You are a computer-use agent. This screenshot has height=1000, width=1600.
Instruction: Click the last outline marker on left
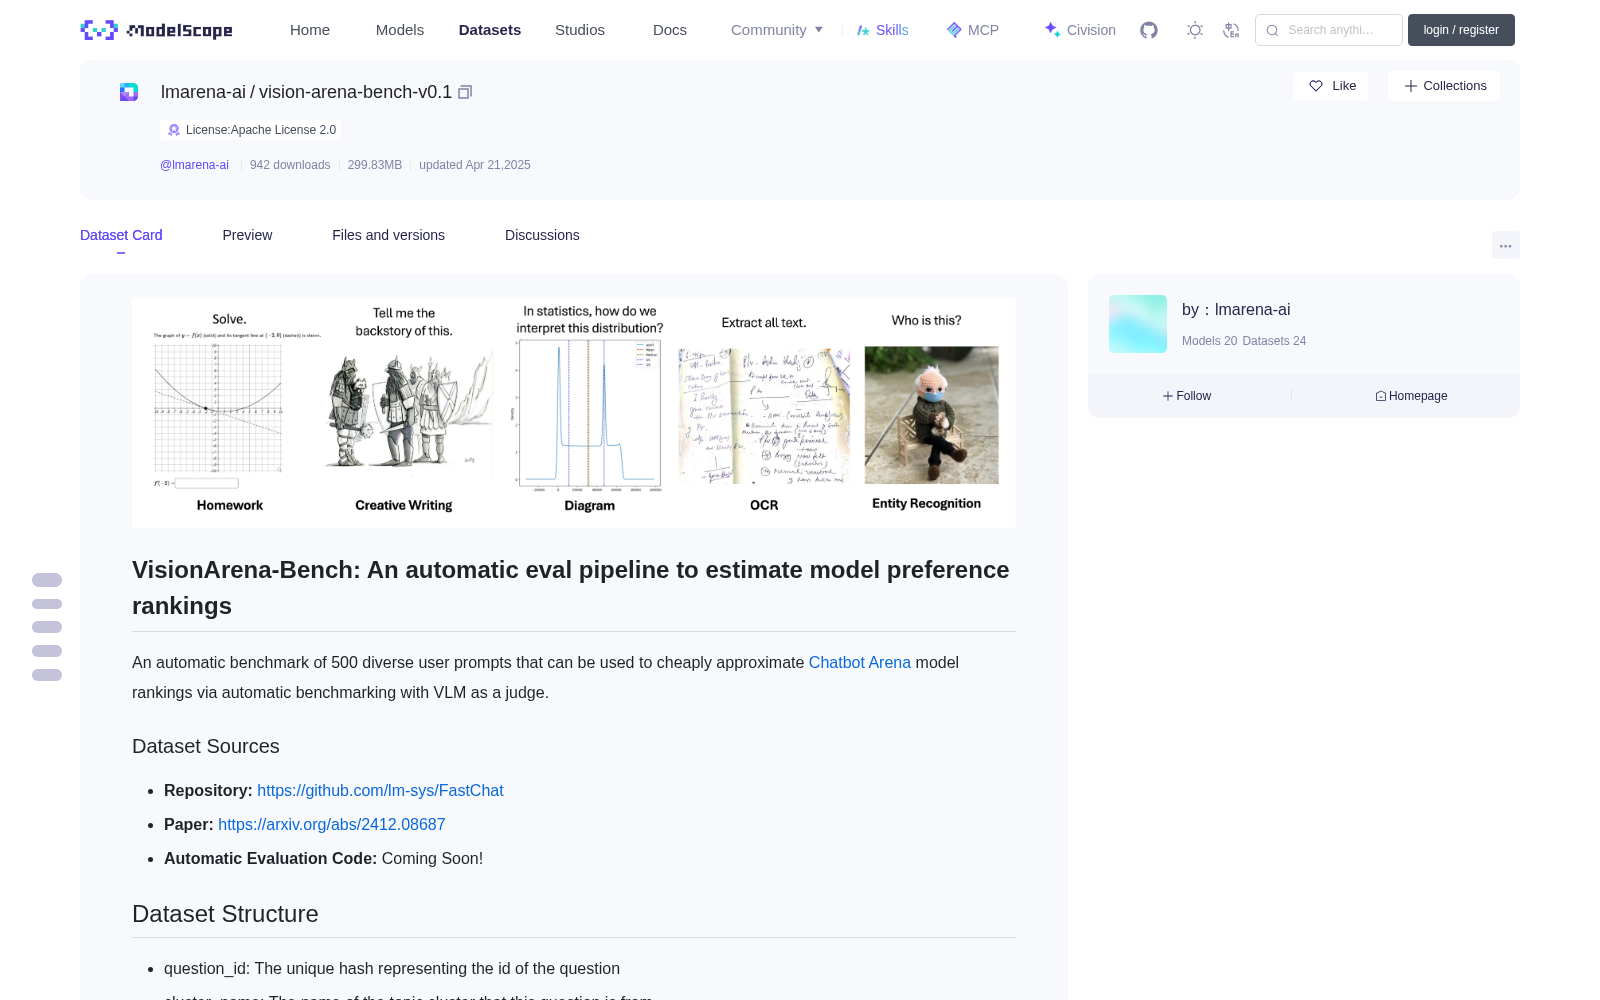[47, 675]
